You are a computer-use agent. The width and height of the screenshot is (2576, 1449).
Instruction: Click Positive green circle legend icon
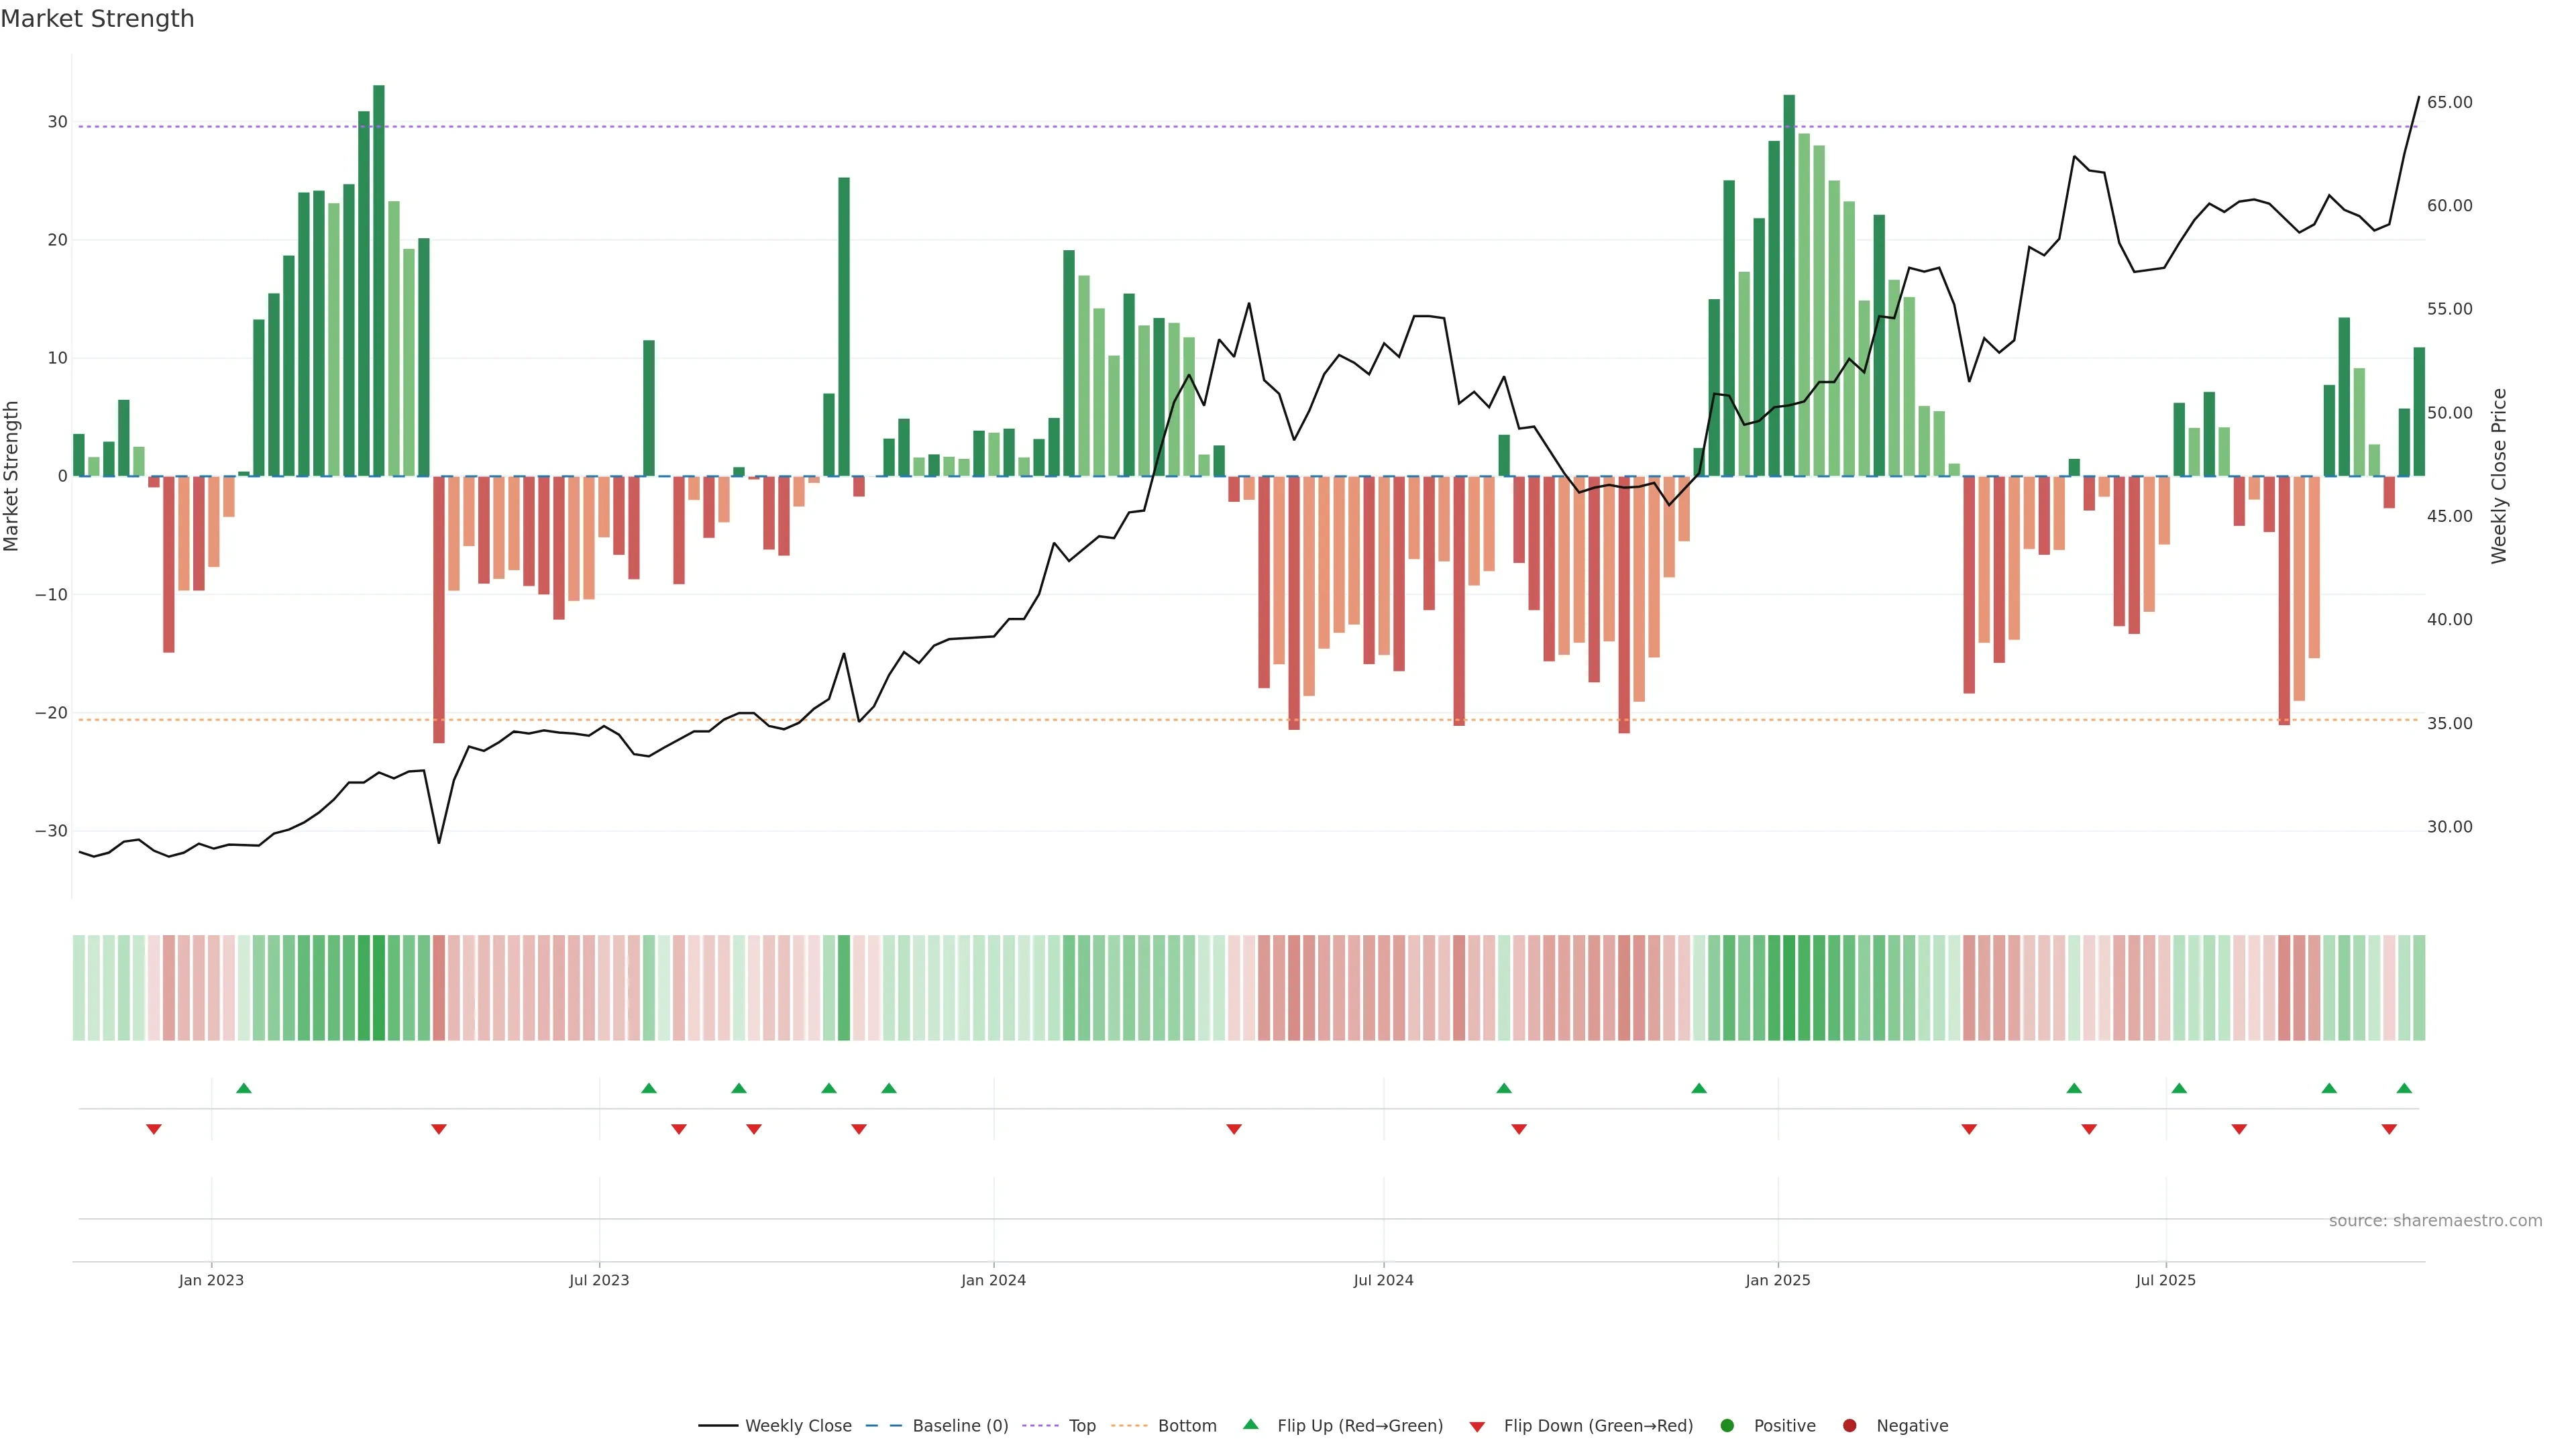pyautogui.click(x=1727, y=1425)
